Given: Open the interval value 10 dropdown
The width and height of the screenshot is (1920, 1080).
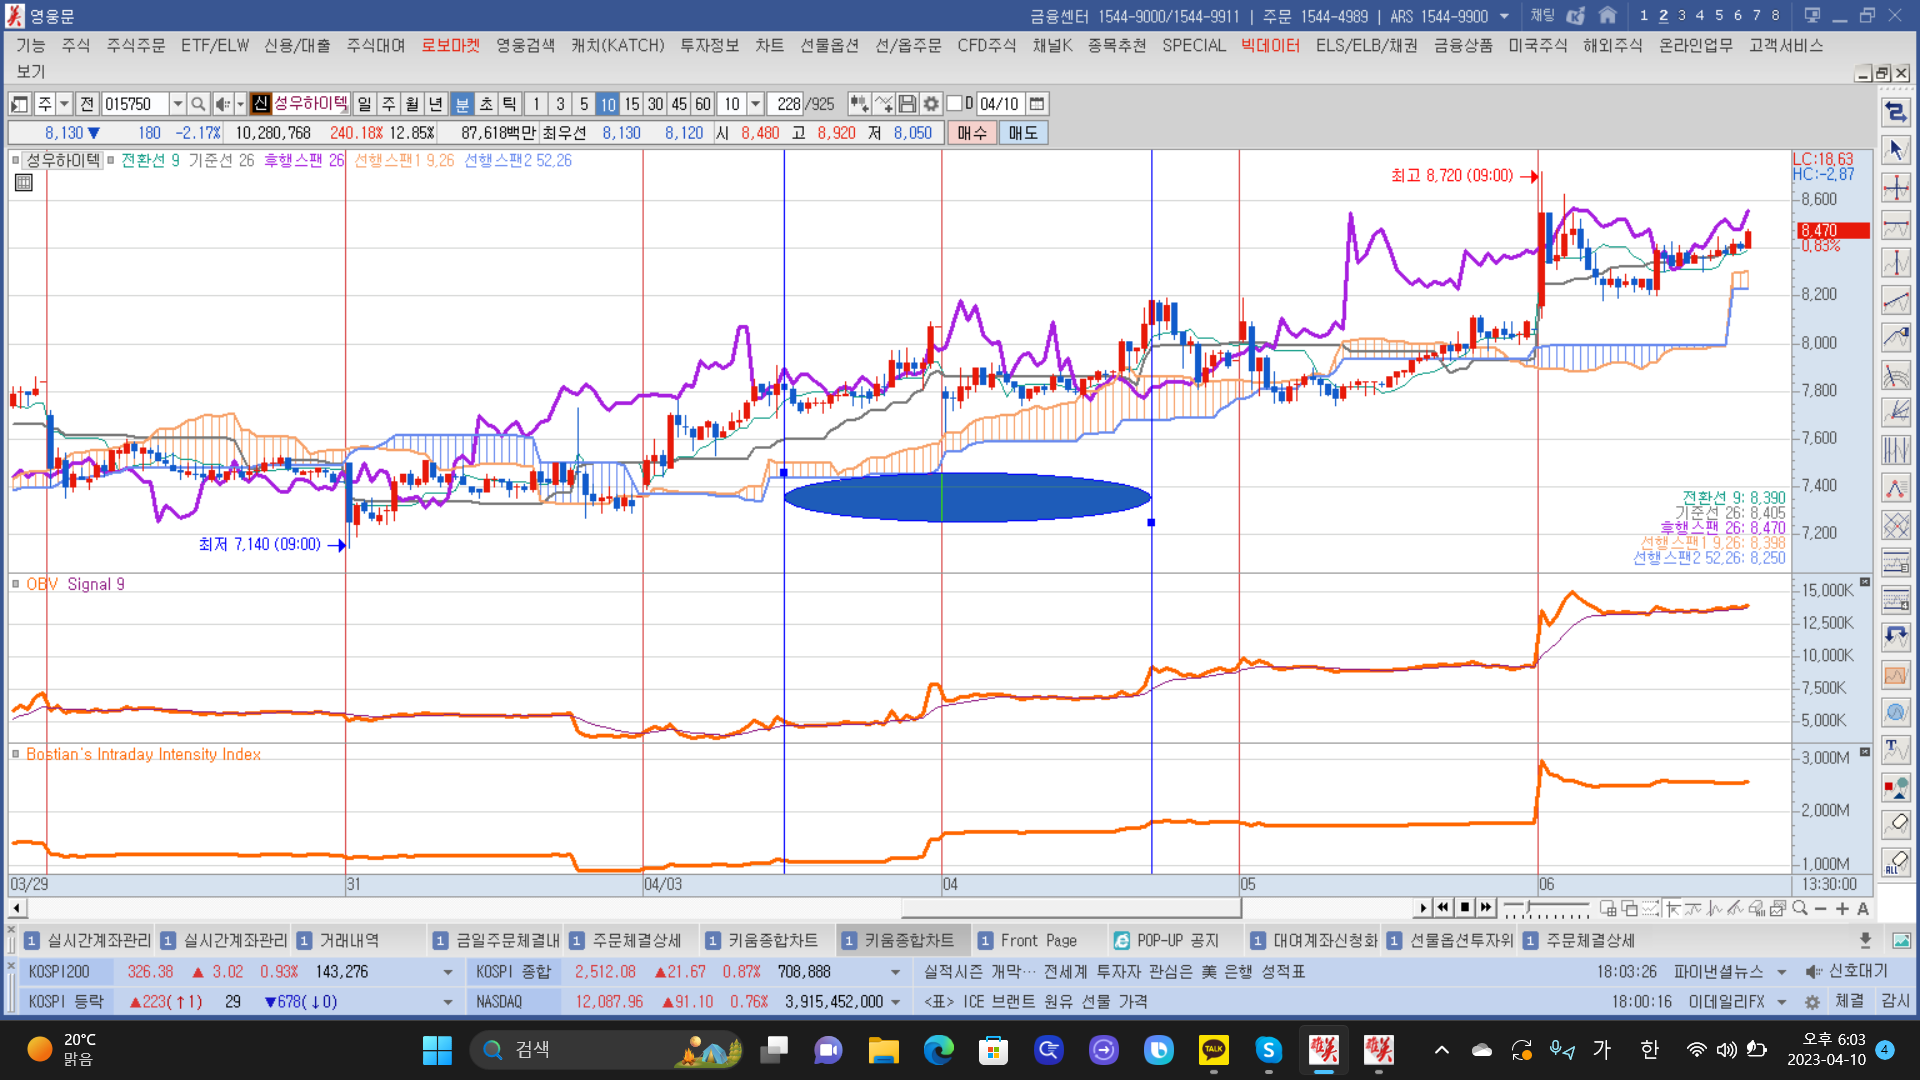Looking at the screenshot, I should (x=756, y=104).
